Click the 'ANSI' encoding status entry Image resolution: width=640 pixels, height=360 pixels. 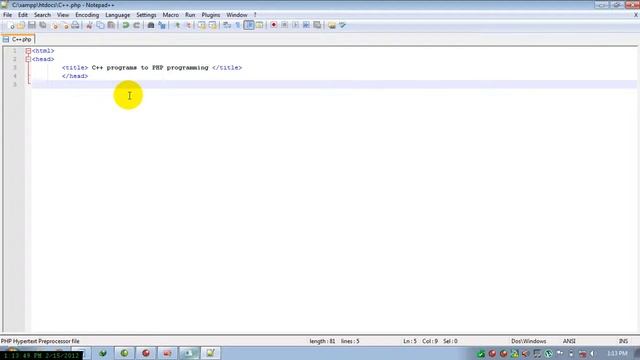(569, 341)
